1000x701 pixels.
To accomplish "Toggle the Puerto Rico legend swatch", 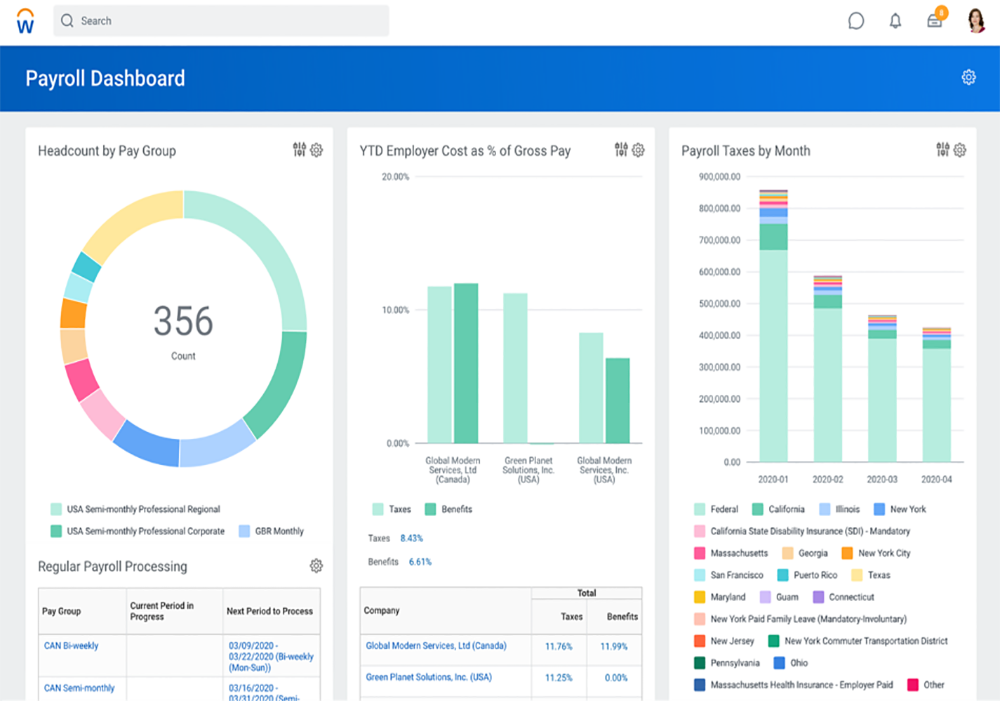I will coord(783,575).
